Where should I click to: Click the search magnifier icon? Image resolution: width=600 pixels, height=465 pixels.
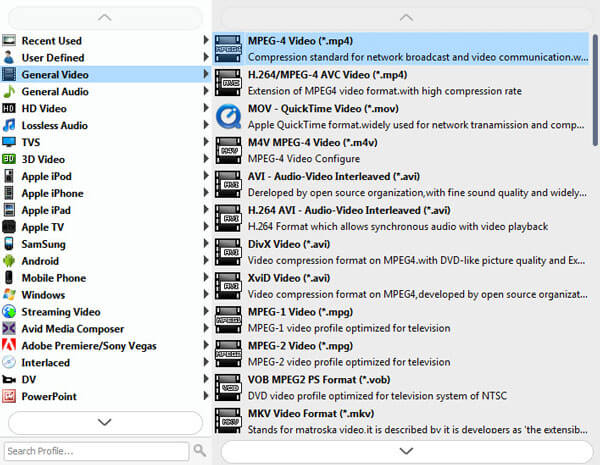pyautogui.click(x=199, y=450)
